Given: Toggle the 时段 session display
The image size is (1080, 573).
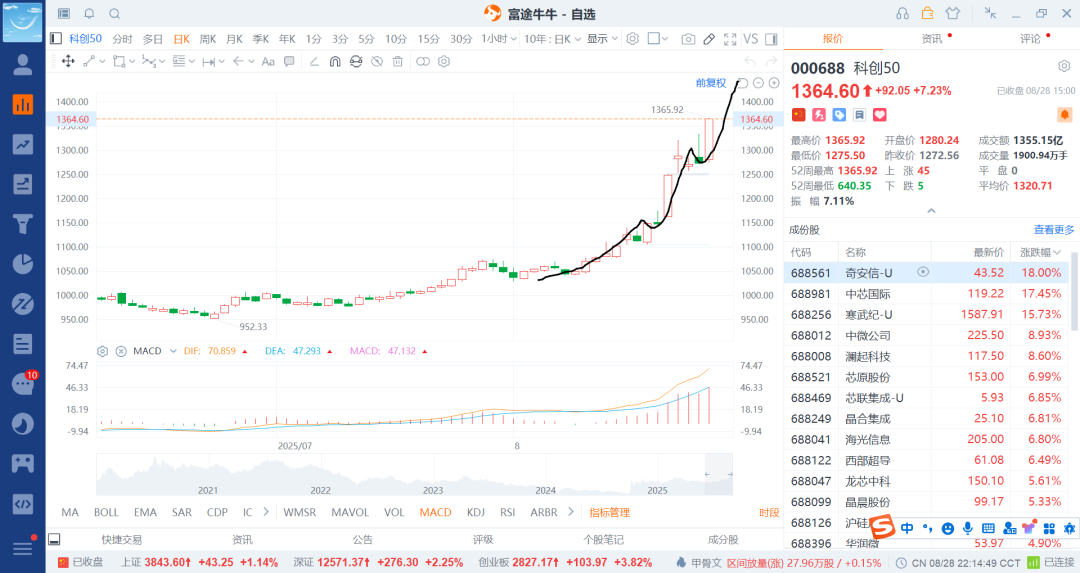Looking at the screenshot, I should point(769,512).
